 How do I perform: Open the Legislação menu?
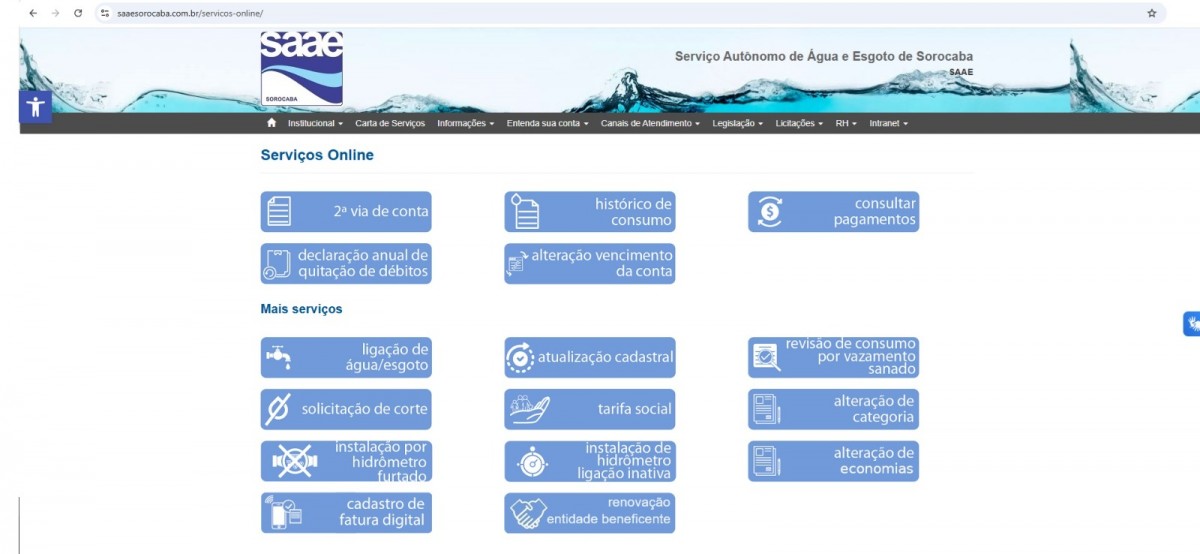(x=737, y=123)
